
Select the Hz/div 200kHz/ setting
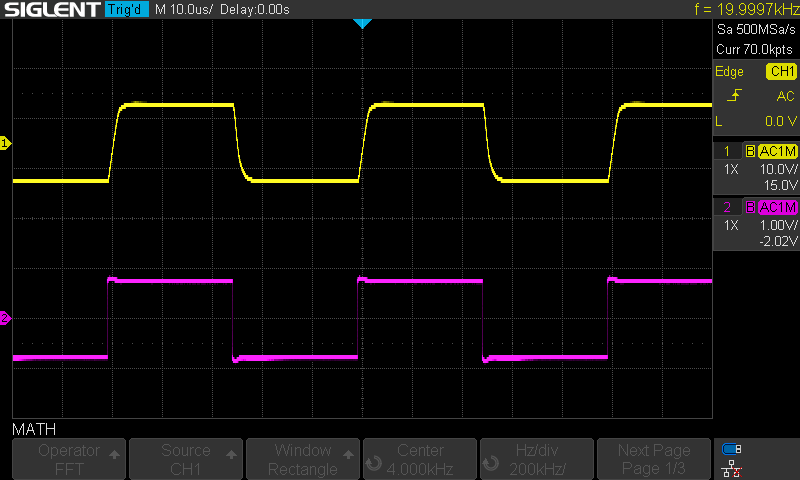pyautogui.click(x=537, y=459)
